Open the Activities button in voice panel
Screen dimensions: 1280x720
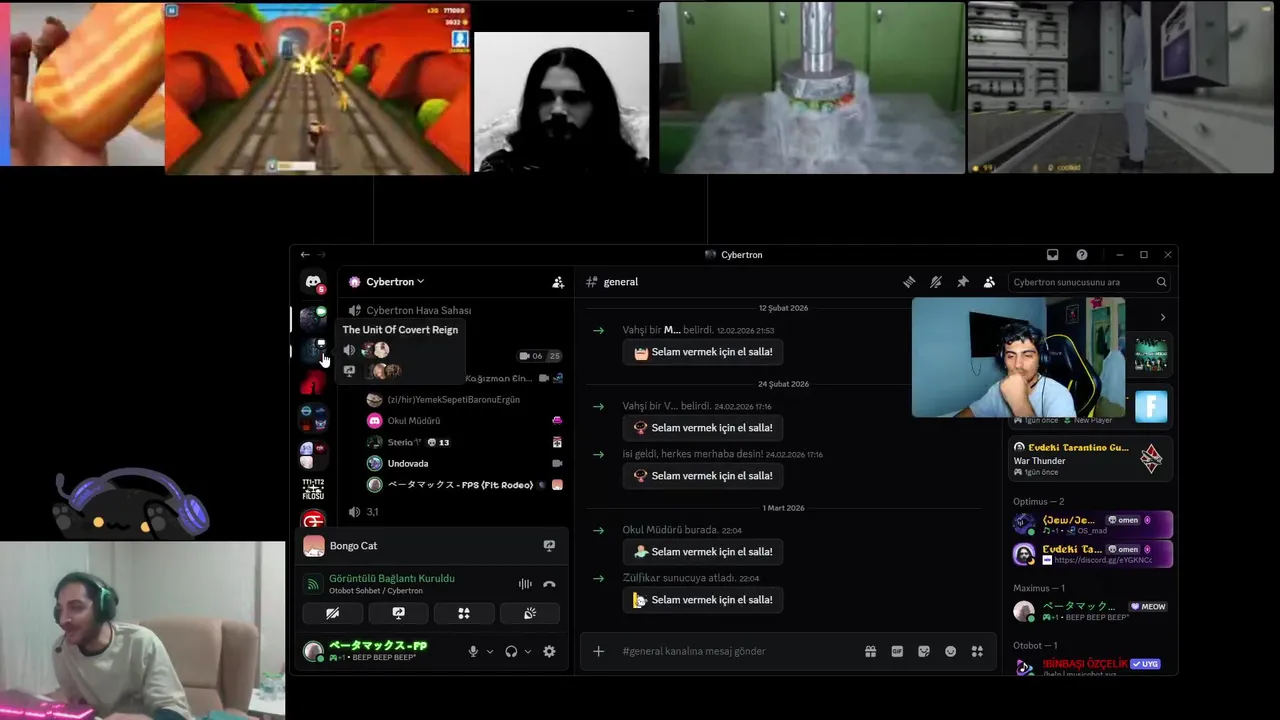pos(464,613)
